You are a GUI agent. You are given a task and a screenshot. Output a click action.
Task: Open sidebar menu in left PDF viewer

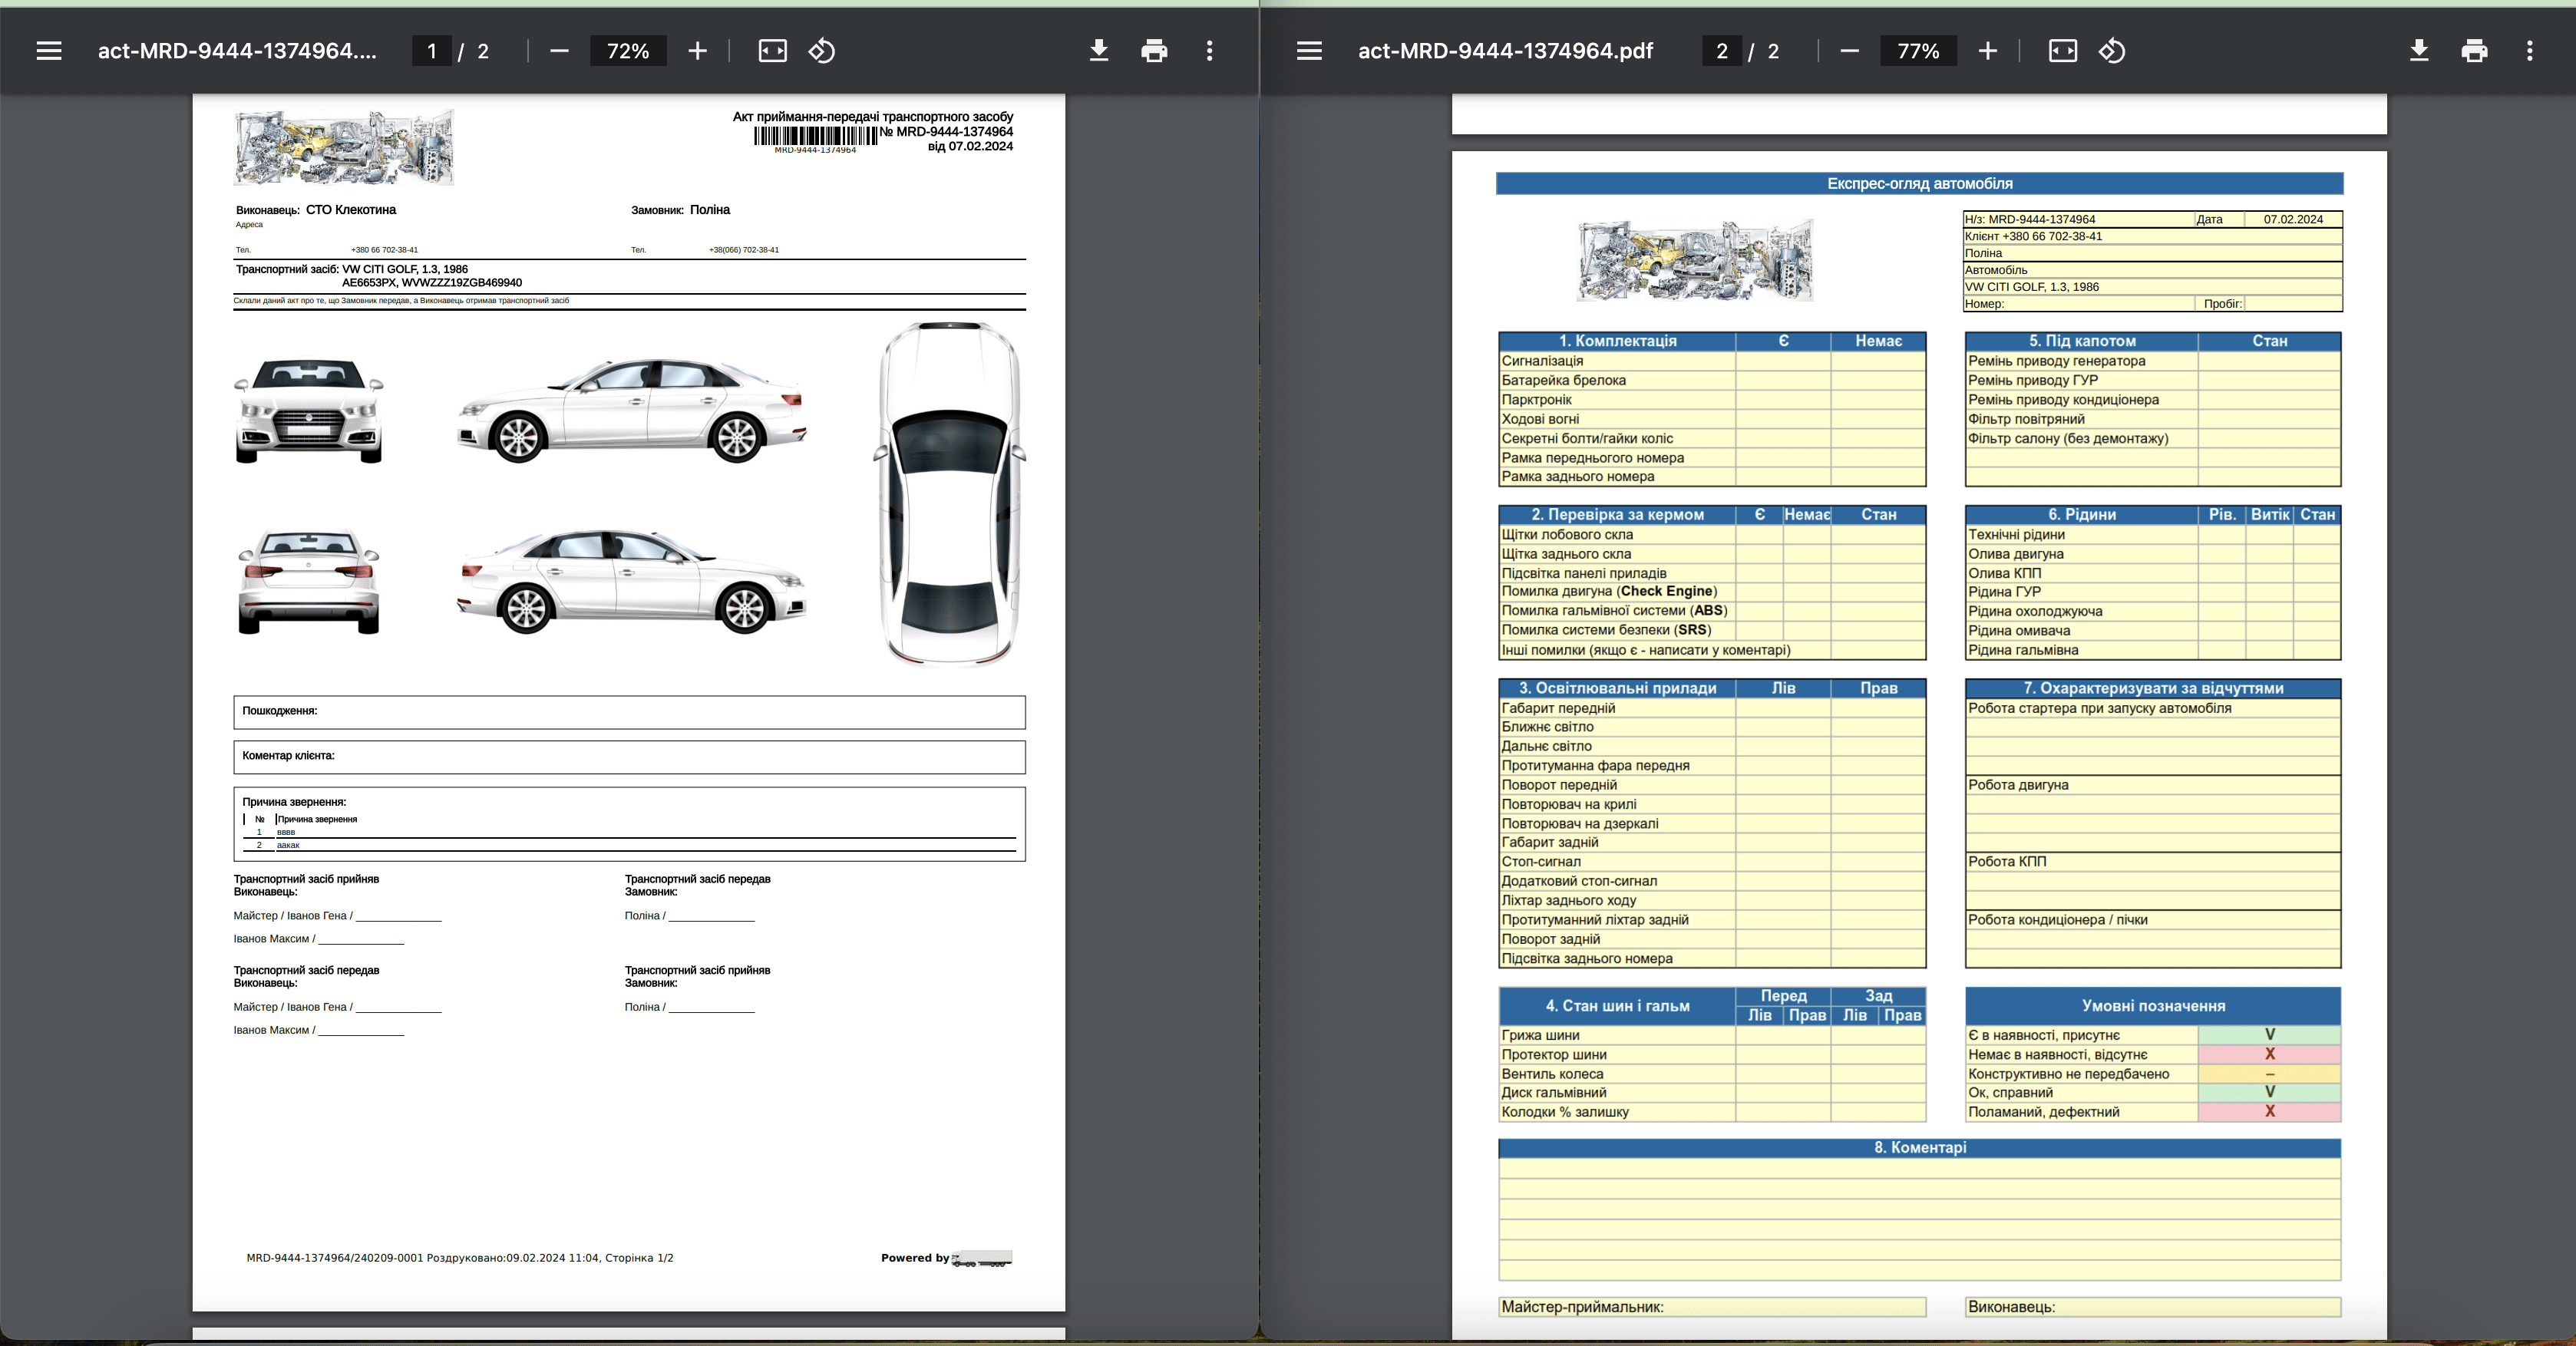pyautogui.click(x=49, y=51)
